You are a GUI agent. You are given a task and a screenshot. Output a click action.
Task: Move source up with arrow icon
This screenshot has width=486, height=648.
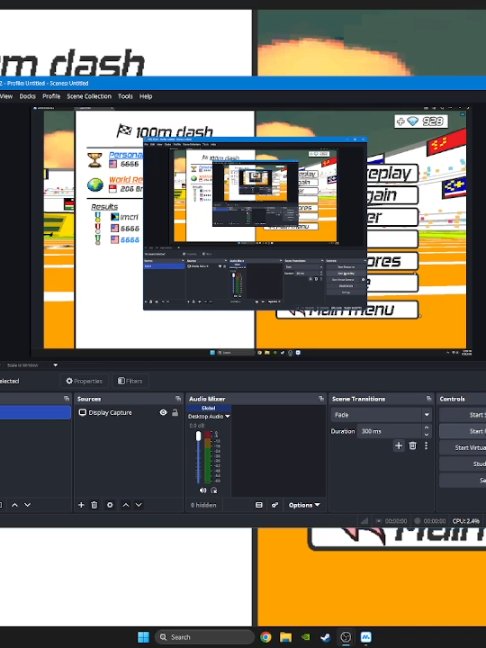tap(126, 505)
